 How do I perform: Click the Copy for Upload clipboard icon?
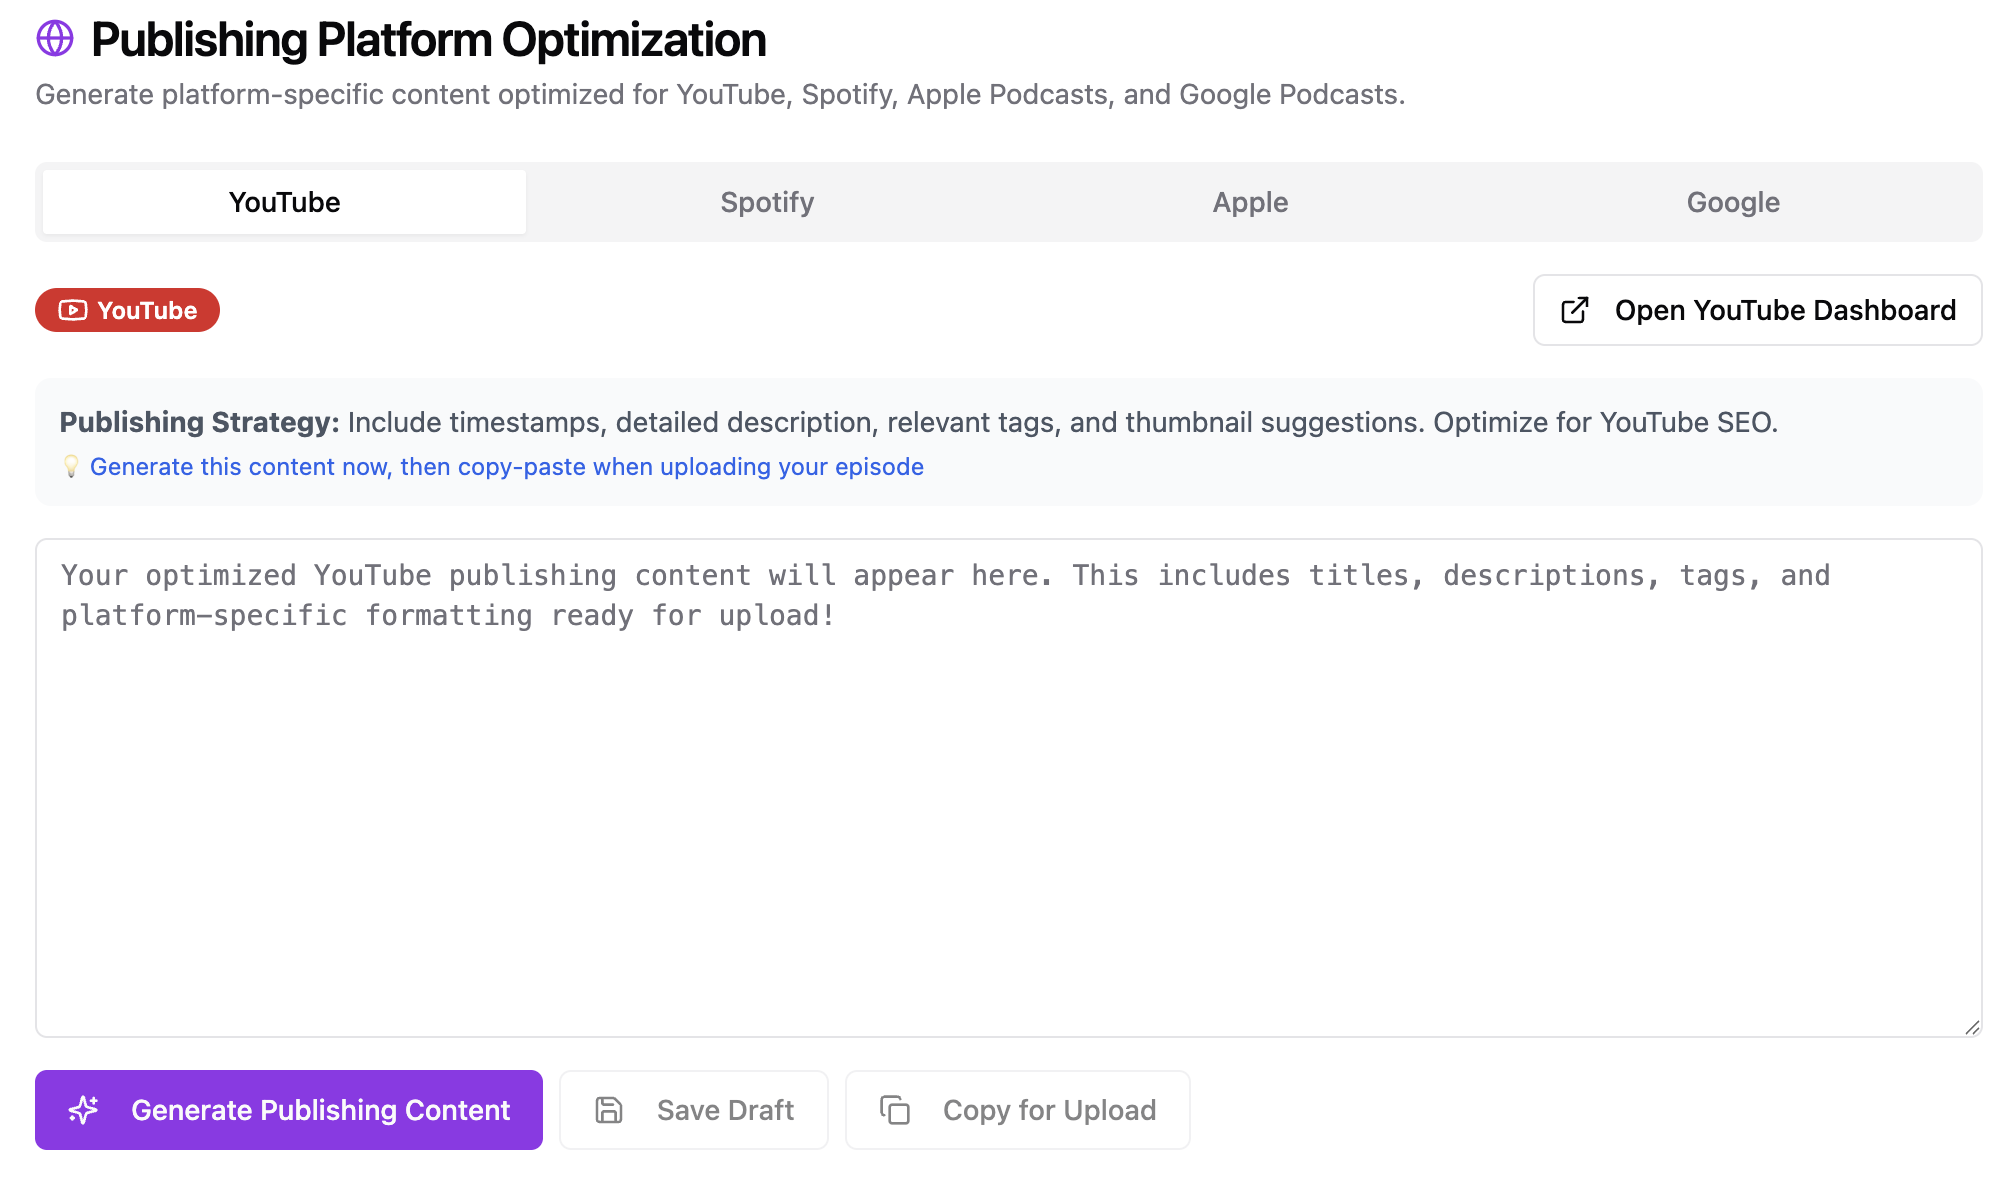coord(895,1110)
